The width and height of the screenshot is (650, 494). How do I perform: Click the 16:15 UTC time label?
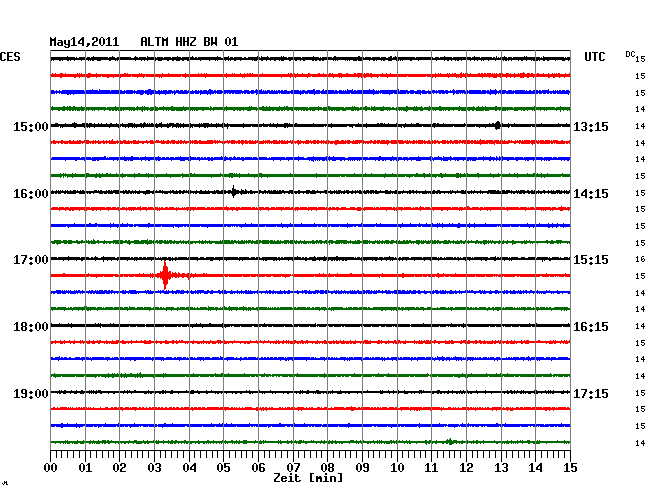tap(591, 327)
